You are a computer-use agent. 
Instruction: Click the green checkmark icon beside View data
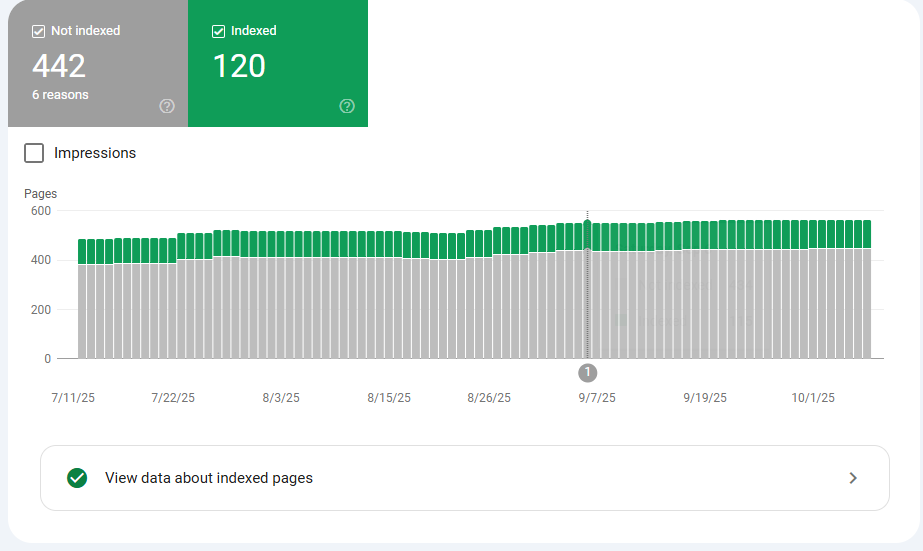(x=77, y=478)
